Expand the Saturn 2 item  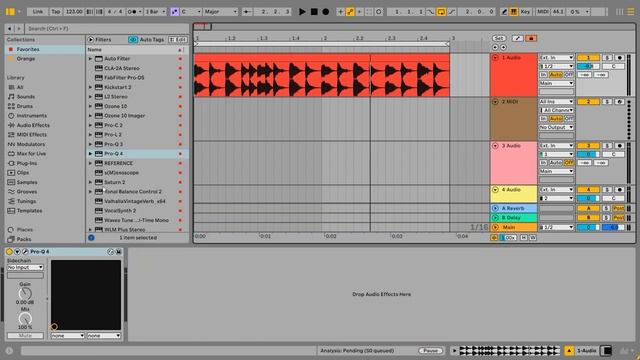click(90, 182)
